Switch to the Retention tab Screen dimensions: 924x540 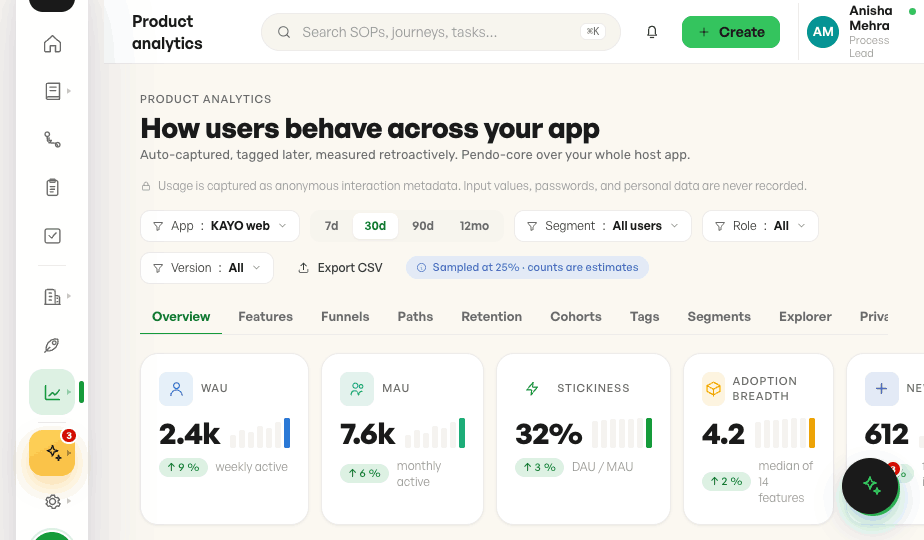[x=491, y=317]
